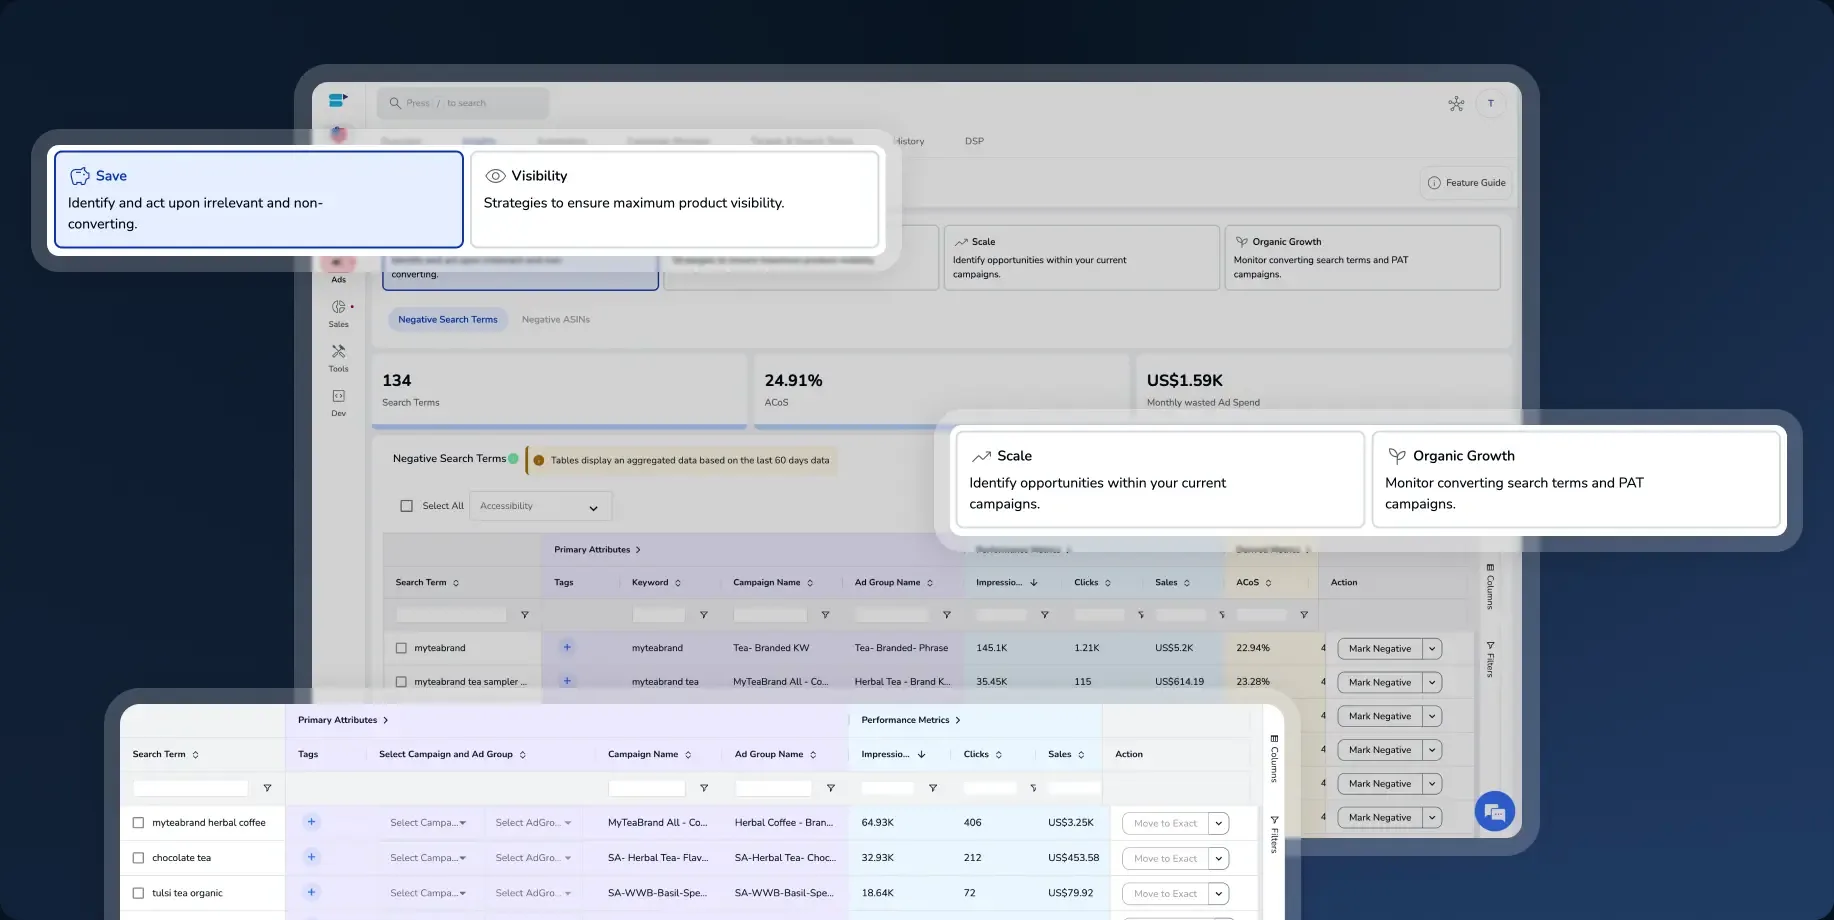
Task: Click Move to Exact for chocolate tea
Action: point(1166,859)
